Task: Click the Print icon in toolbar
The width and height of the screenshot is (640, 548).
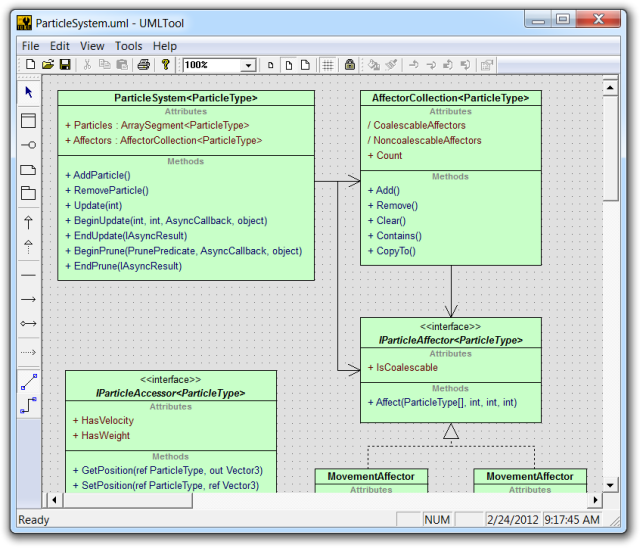Action: (143, 65)
